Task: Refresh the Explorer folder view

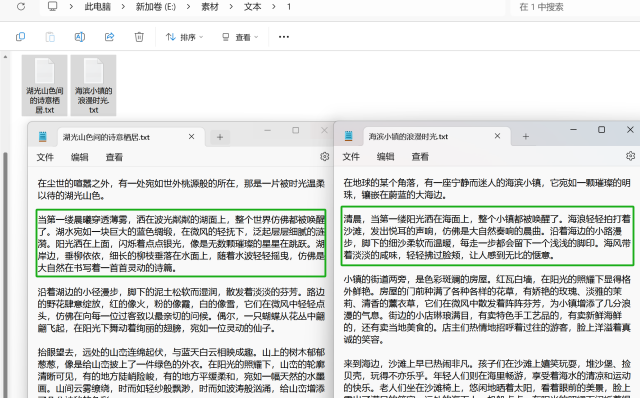Action: click(21, 7)
